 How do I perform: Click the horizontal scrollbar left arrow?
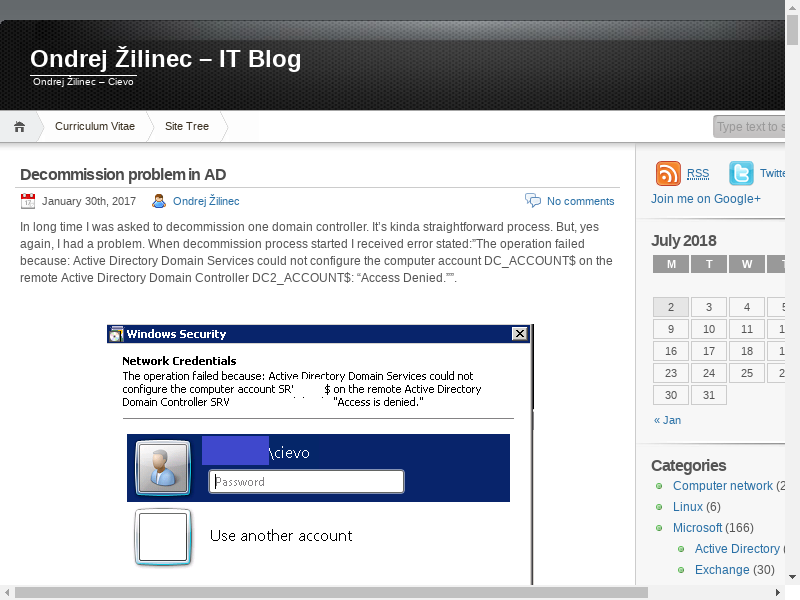pyautogui.click(x=7, y=592)
